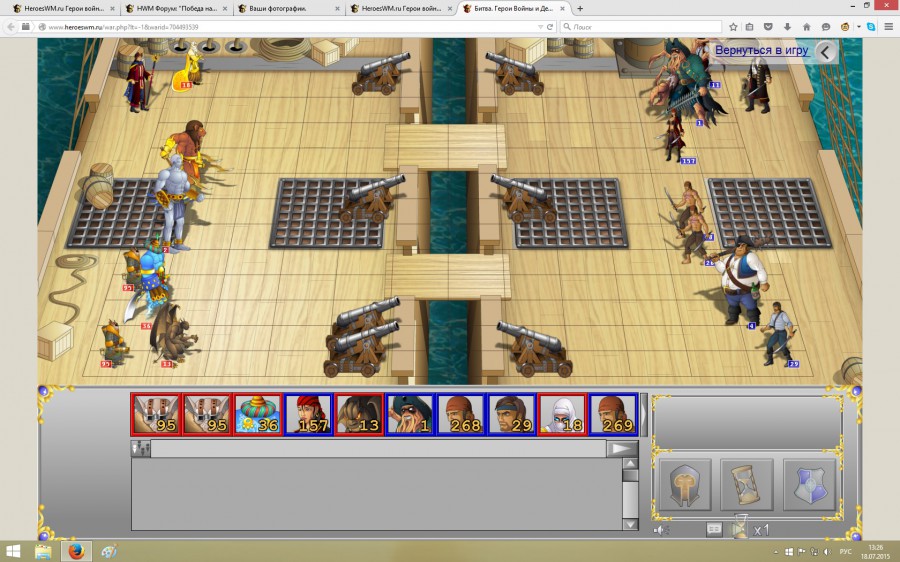Switch to the fourth HeroesWM.ru tab
900x562 pixels.
(x=401, y=9)
